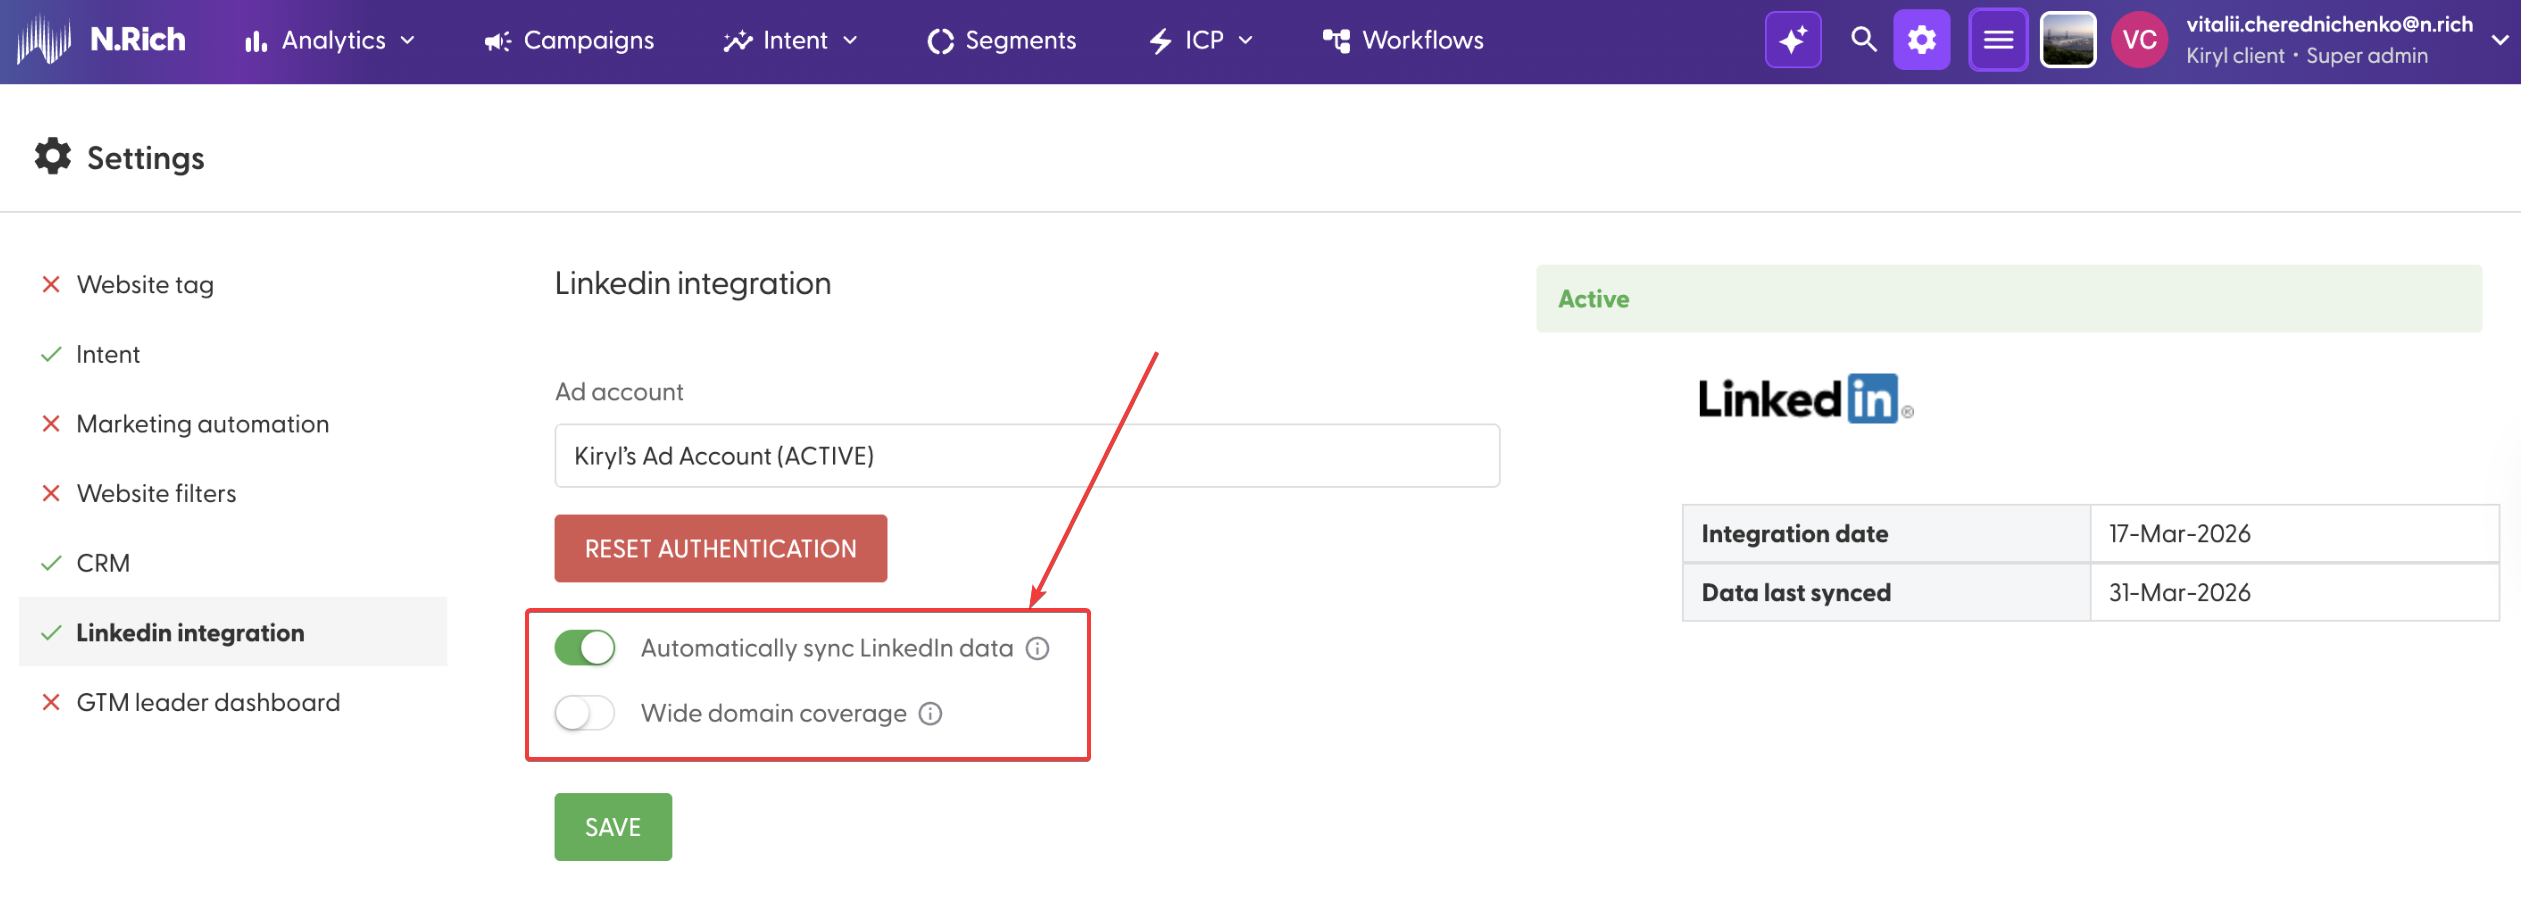The width and height of the screenshot is (2521, 905).
Task: Click the checkmark icon beside CRM
Action: (51, 564)
